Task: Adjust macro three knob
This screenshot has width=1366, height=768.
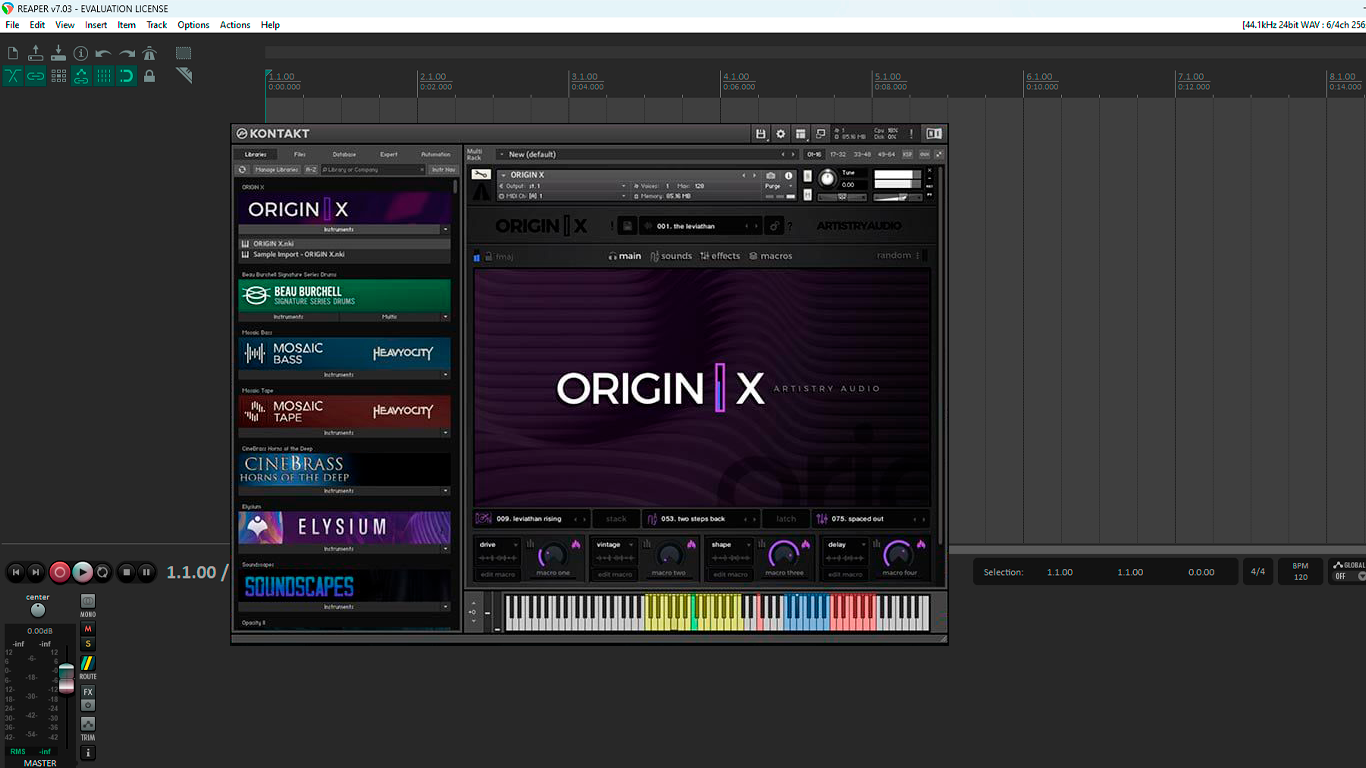Action: coord(783,554)
